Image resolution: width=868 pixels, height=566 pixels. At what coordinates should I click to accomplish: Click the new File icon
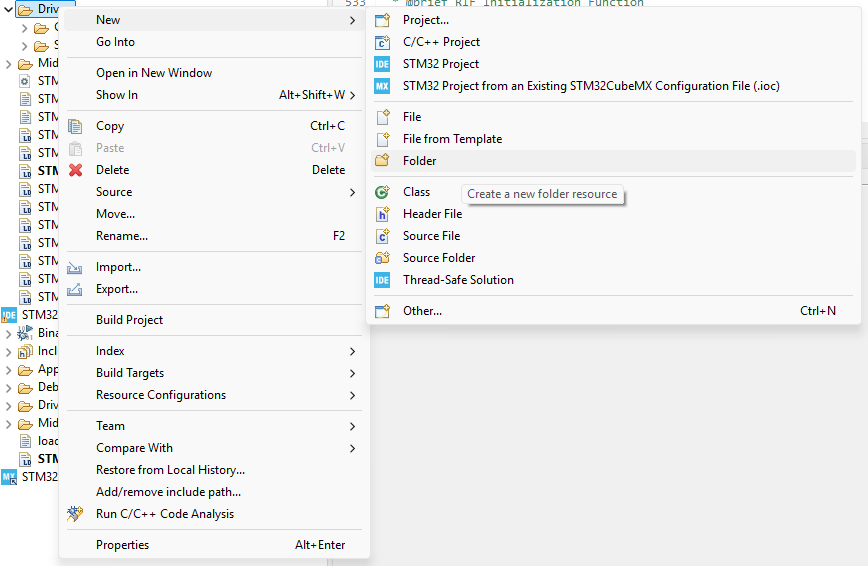pyautogui.click(x=383, y=117)
